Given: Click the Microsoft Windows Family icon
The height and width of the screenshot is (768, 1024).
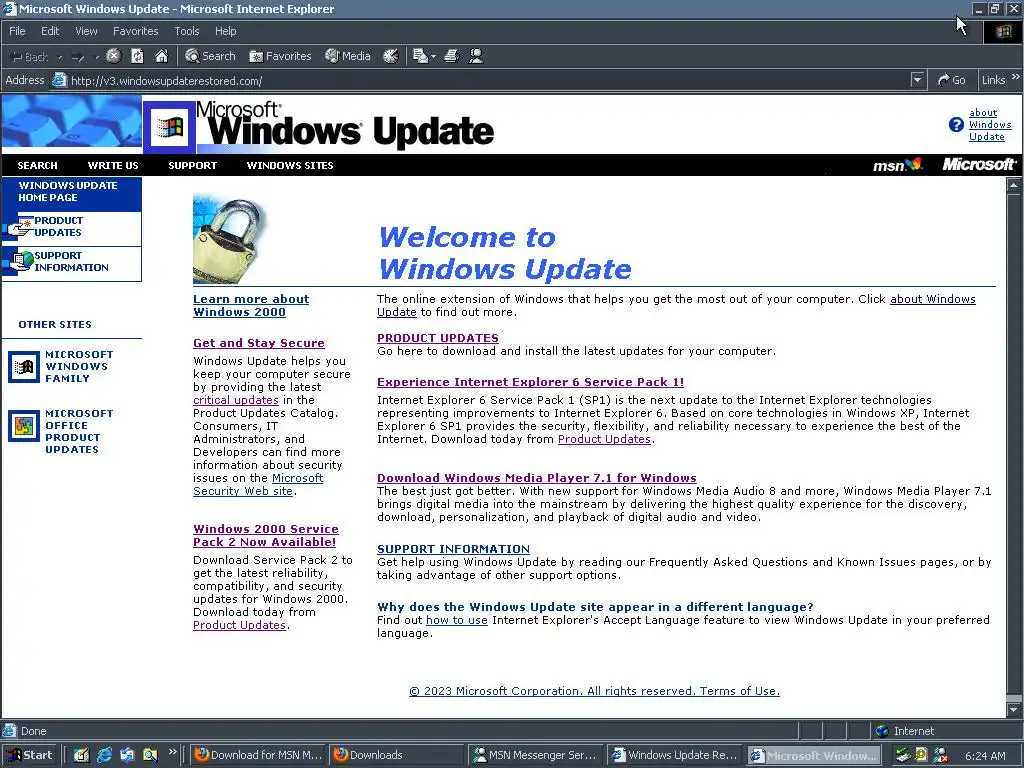Looking at the screenshot, I should [24, 367].
